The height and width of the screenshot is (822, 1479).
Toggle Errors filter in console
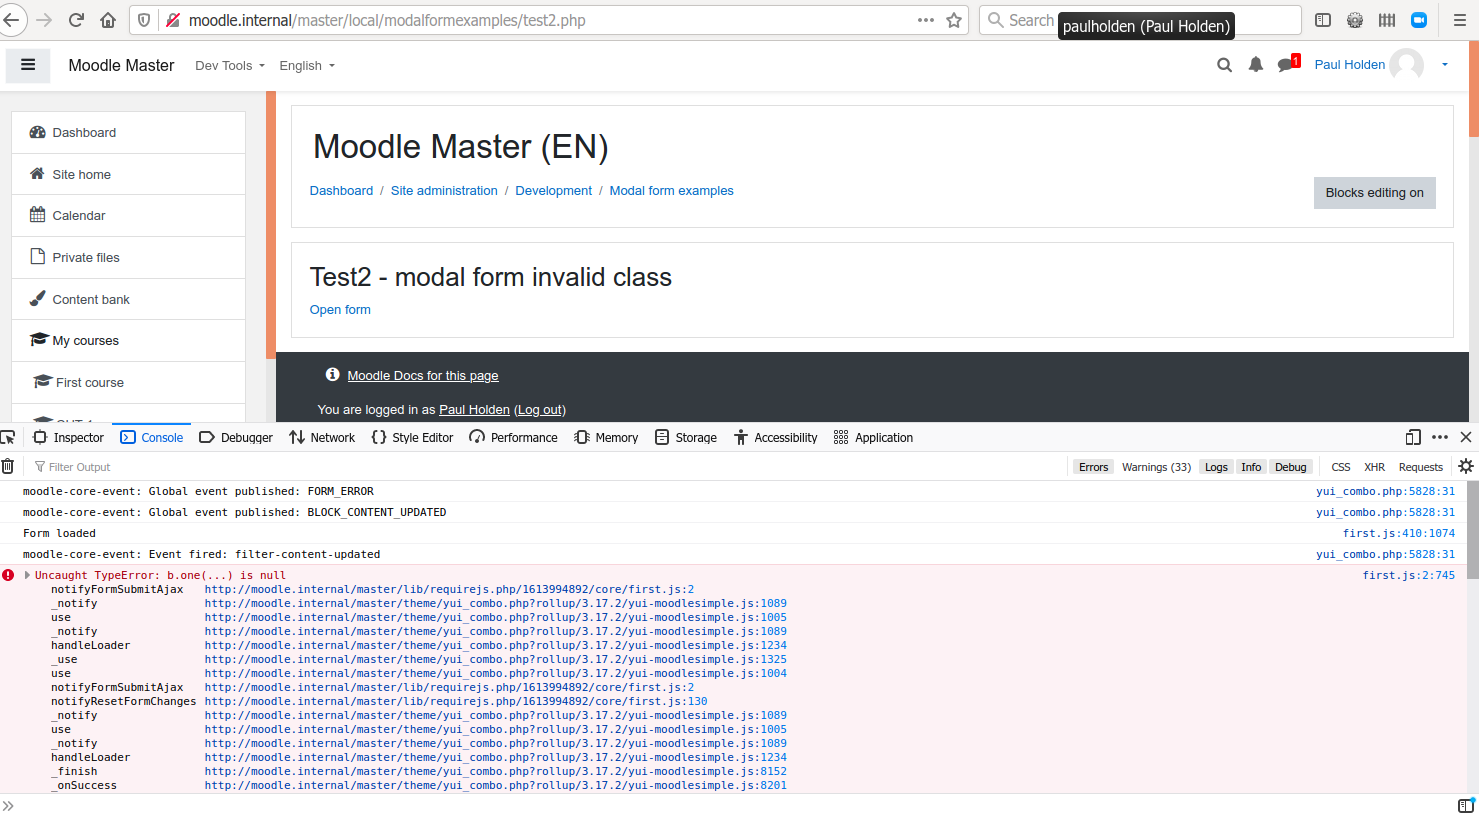tap(1093, 467)
